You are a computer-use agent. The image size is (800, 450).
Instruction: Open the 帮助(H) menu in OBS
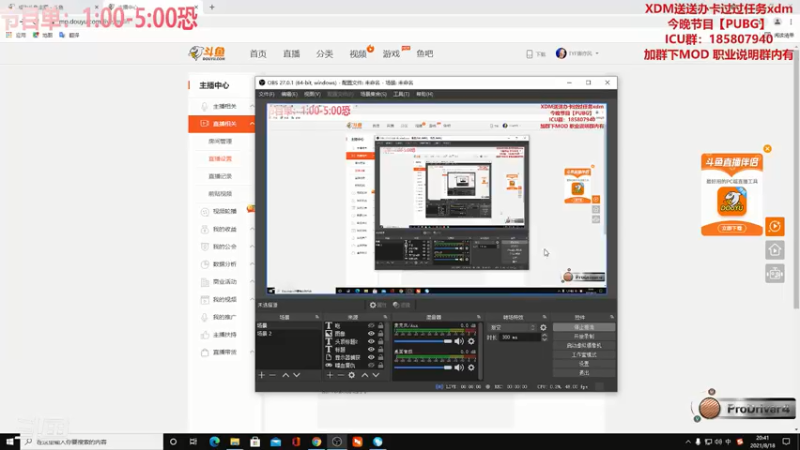424,94
